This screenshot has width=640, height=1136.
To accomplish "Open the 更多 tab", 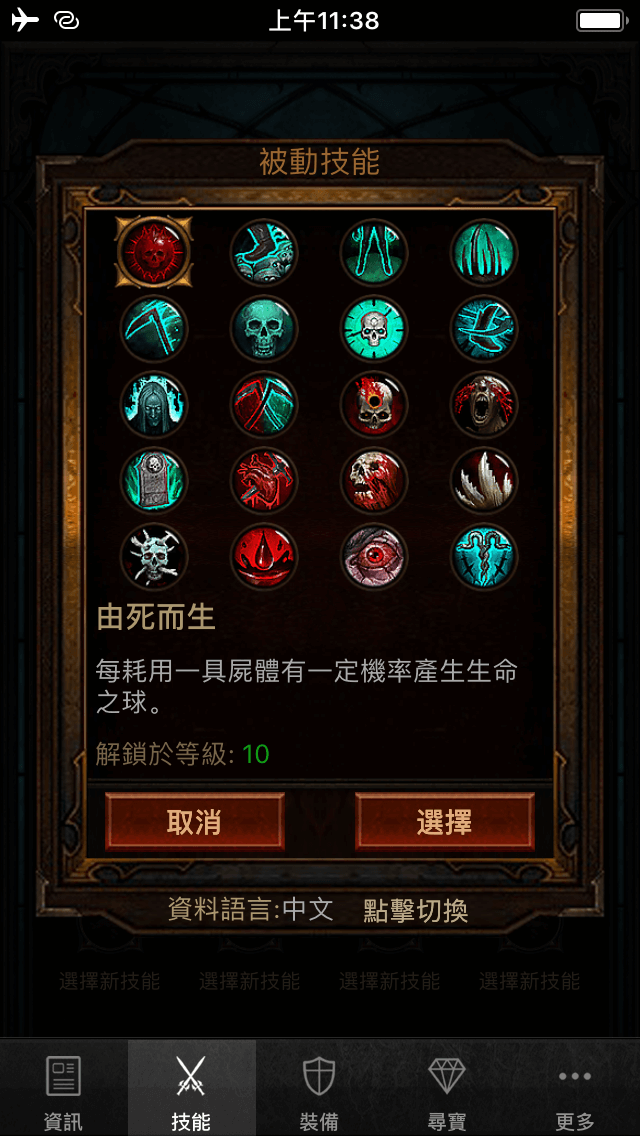I will [x=575, y=1088].
